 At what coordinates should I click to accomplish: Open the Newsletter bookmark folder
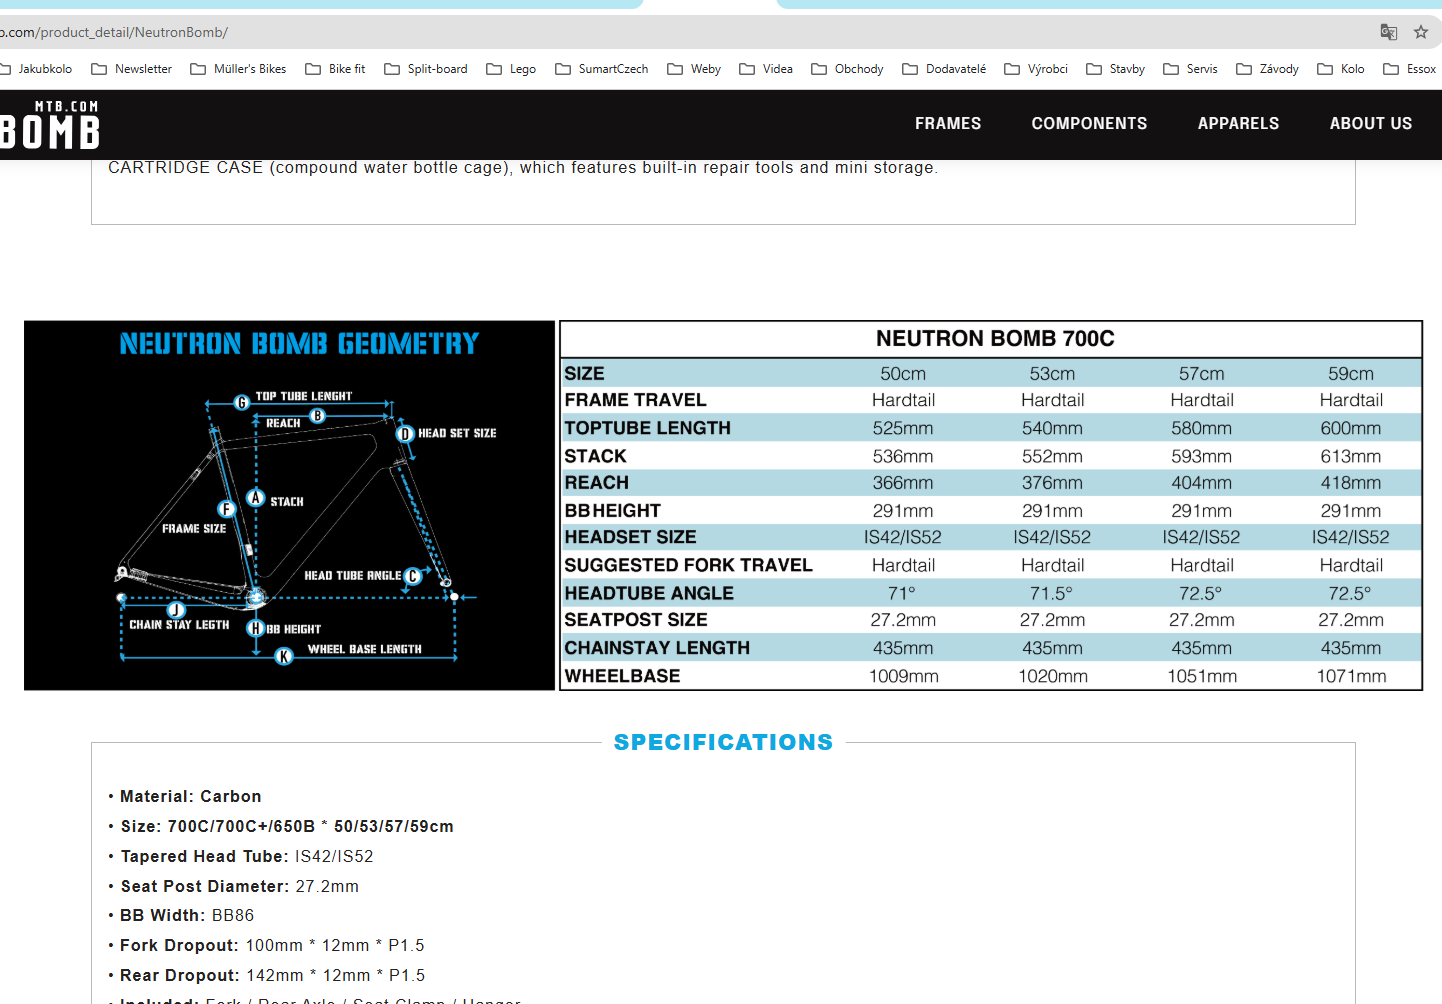point(132,69)
